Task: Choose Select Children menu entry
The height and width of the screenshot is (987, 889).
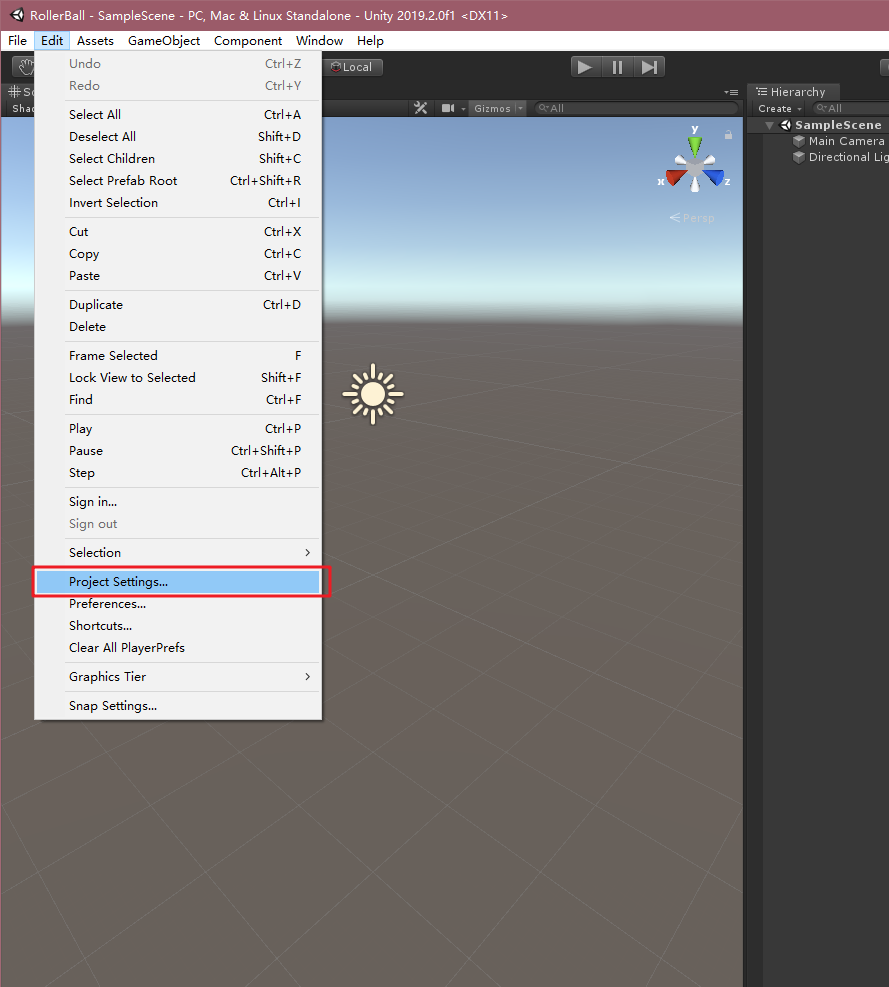Action: [x=178, y=159]
